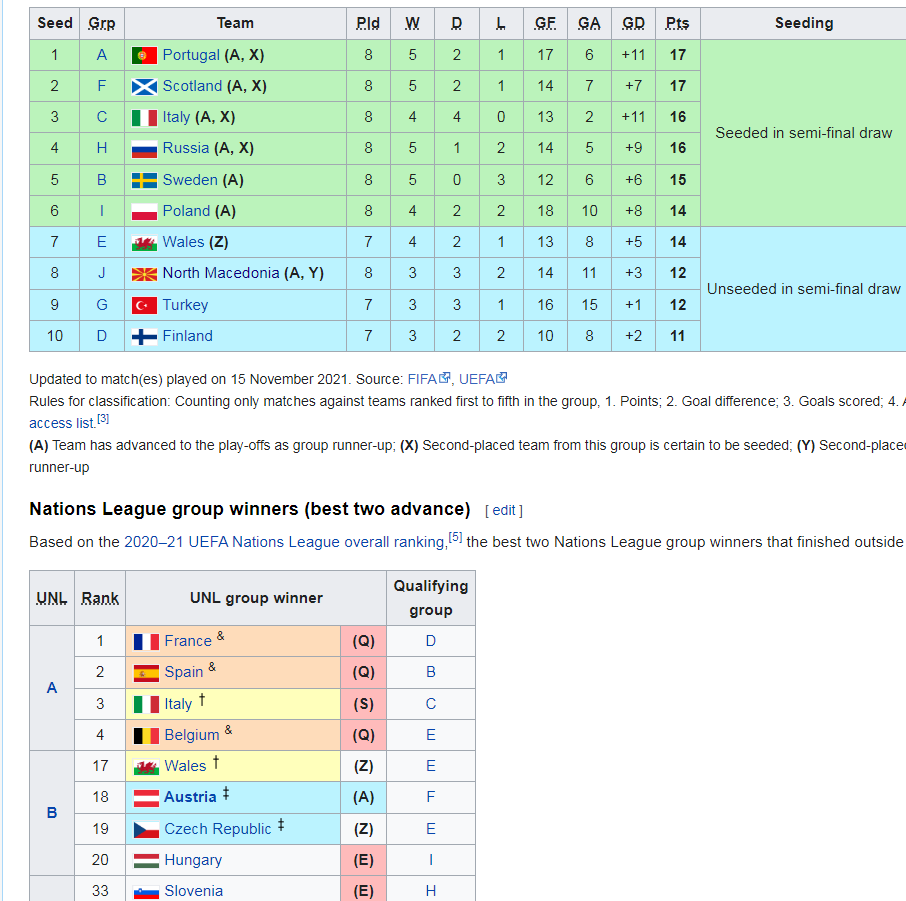The height and width of the screenshot is (901, 906).
Task: Open the Slovenia team link
Action: (193, 891)
